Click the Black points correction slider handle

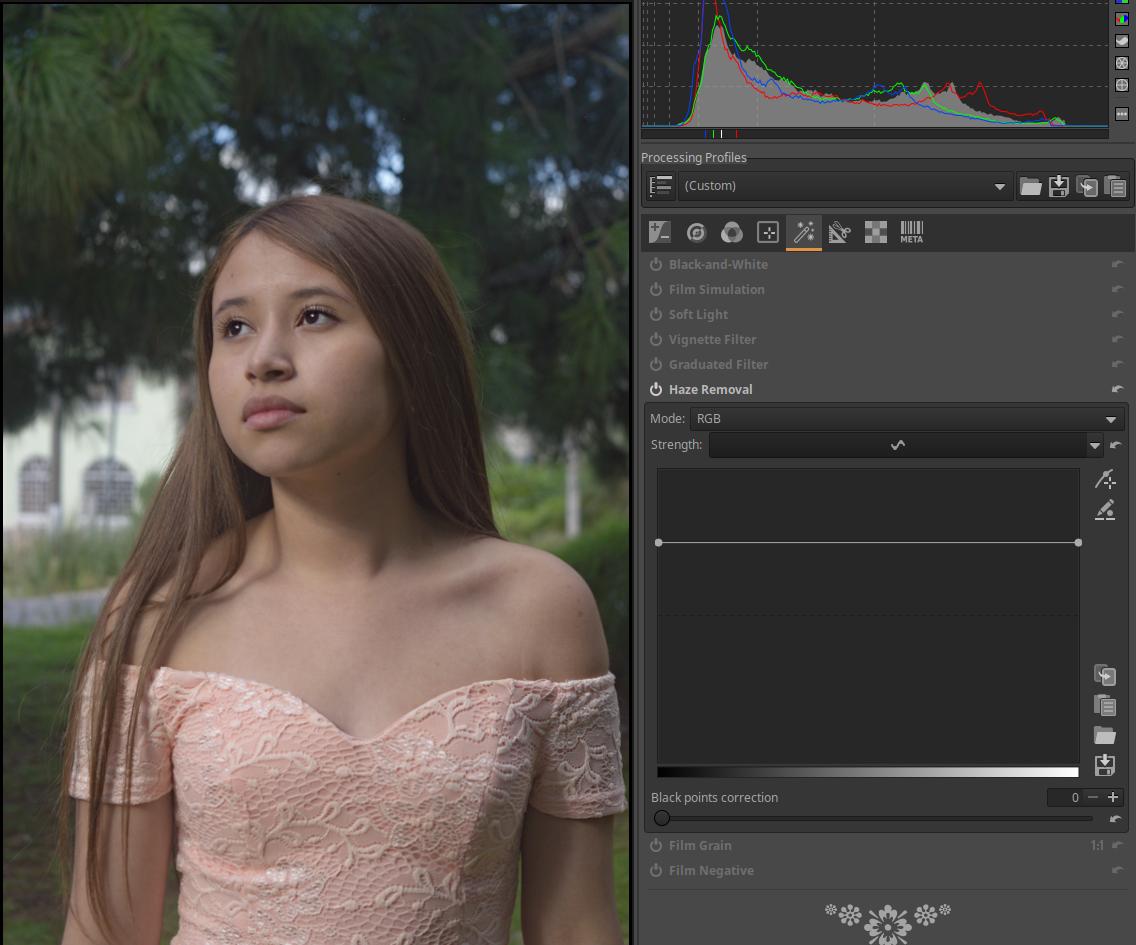[662, 818]
